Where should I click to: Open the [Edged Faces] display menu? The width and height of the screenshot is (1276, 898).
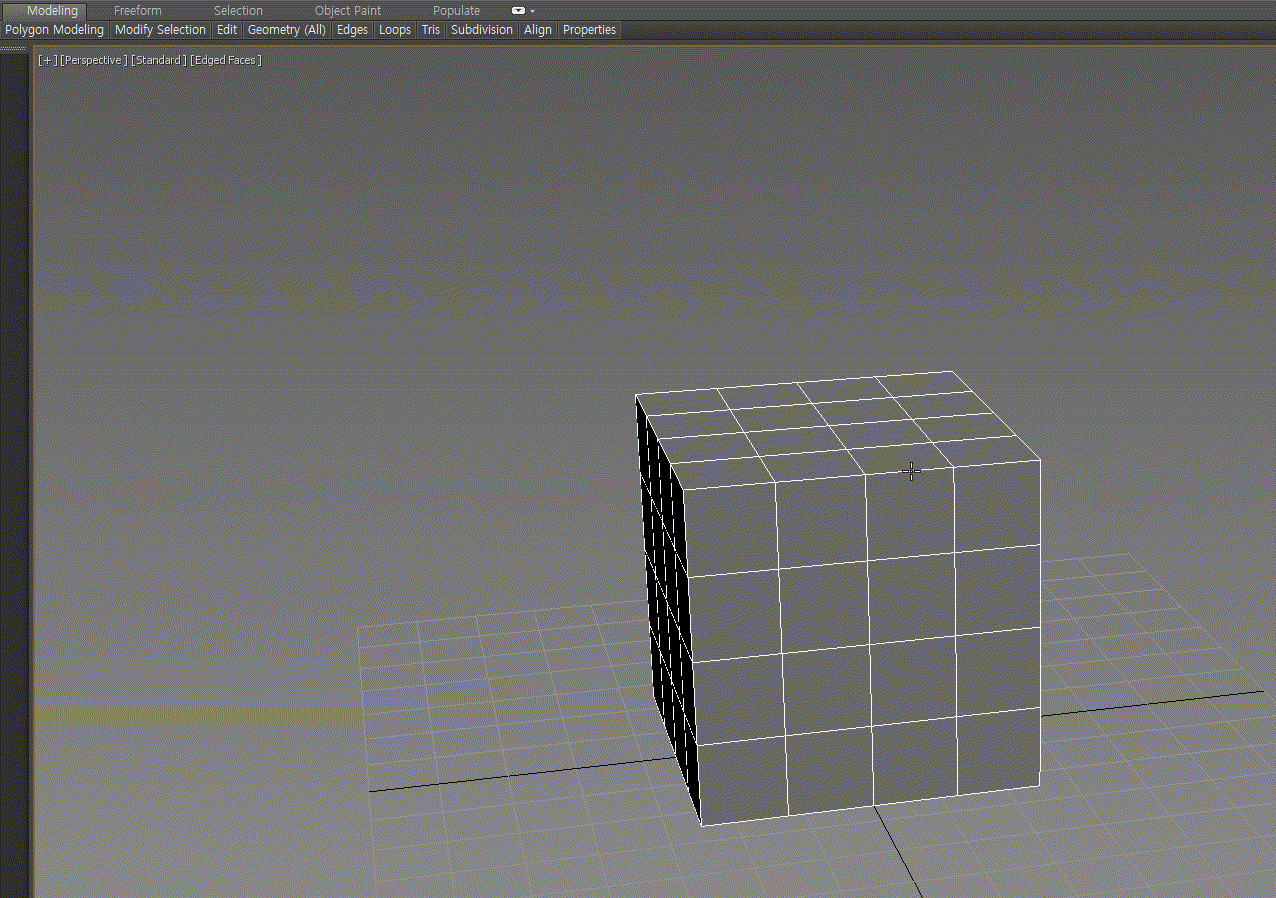coord(226,60)
